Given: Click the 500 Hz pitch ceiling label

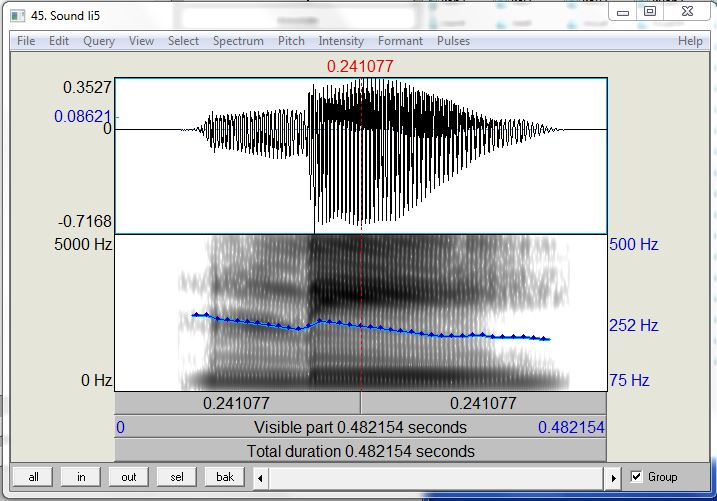Looking at the screenshot, I should [634, 245].
